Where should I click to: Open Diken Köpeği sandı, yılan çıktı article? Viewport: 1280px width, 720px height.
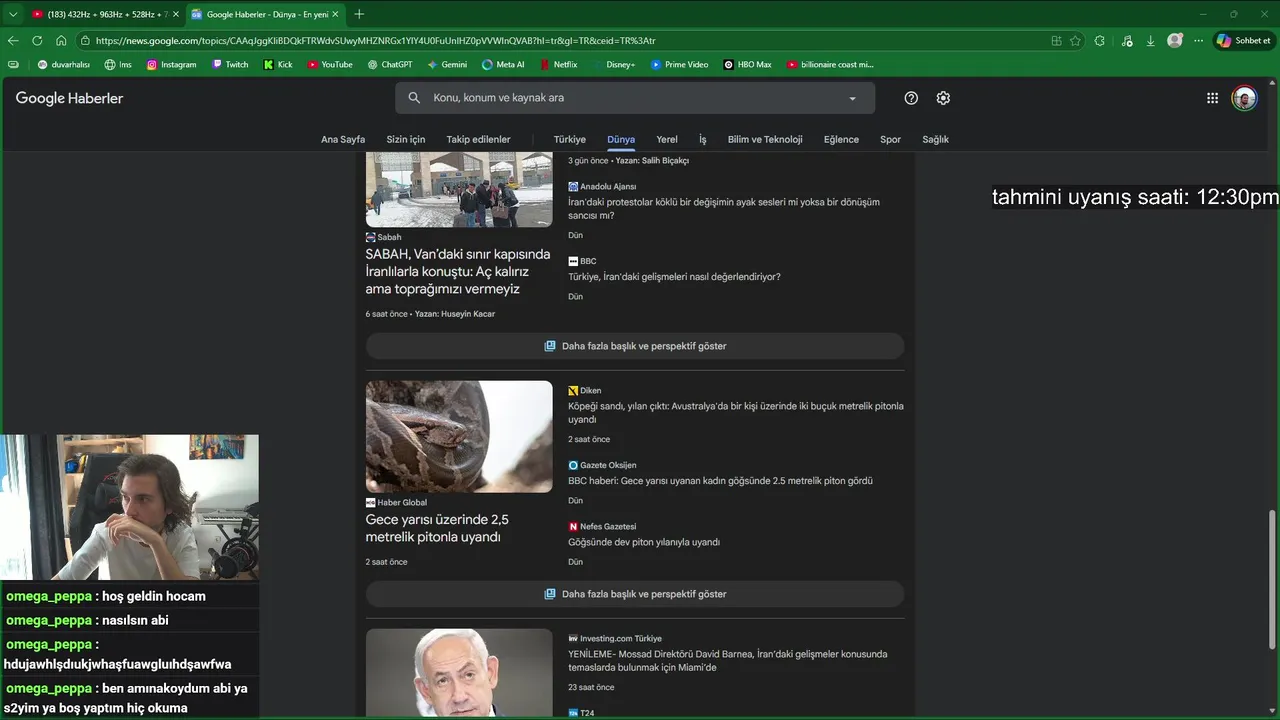click(x=736, y=413)
